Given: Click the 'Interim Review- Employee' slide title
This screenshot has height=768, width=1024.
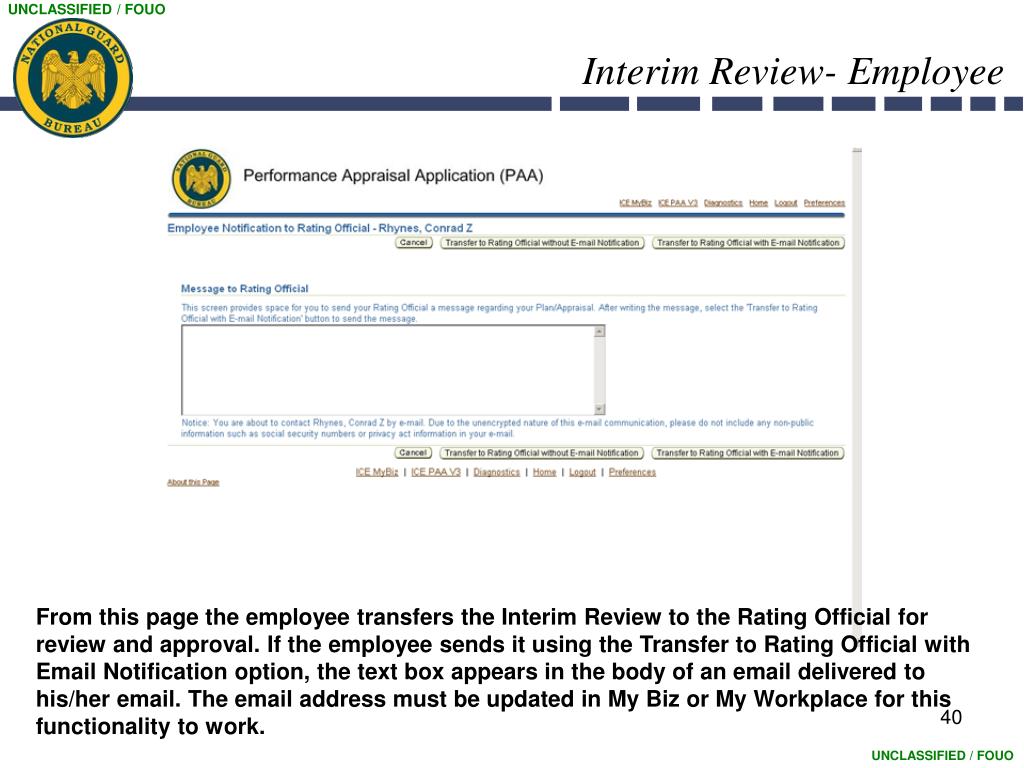Looking at the screenshot, I should pyautogui.click(x=793, y=72).
